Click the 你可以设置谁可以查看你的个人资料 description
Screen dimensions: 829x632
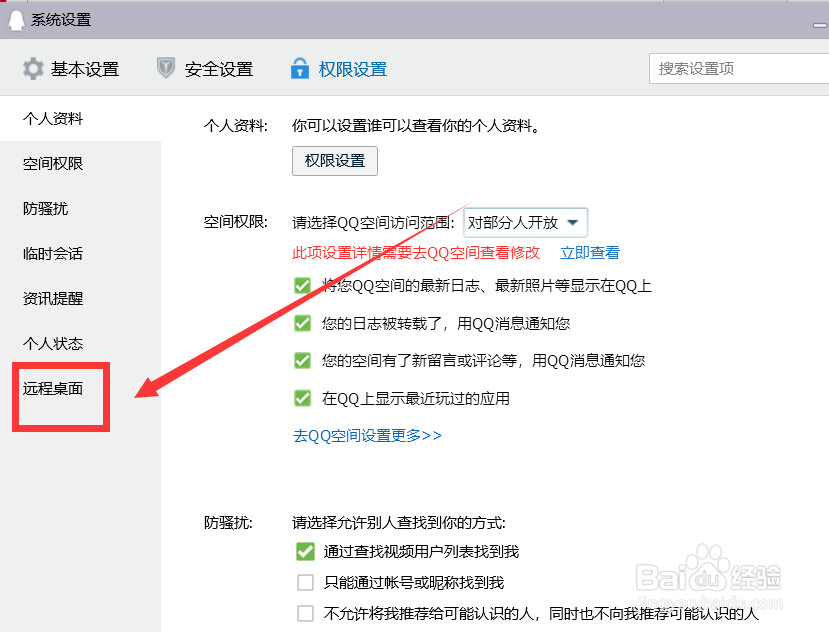point(416,126)
